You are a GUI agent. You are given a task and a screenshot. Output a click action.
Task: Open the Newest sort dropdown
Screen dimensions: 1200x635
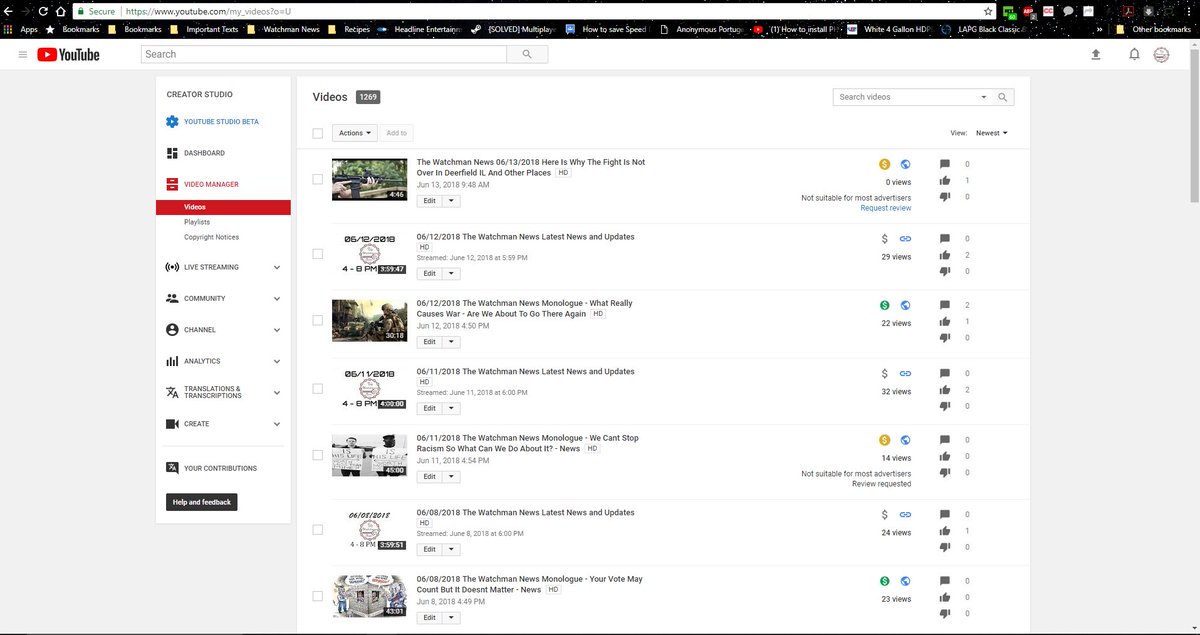pyautogui.click(x=992, y=133)
